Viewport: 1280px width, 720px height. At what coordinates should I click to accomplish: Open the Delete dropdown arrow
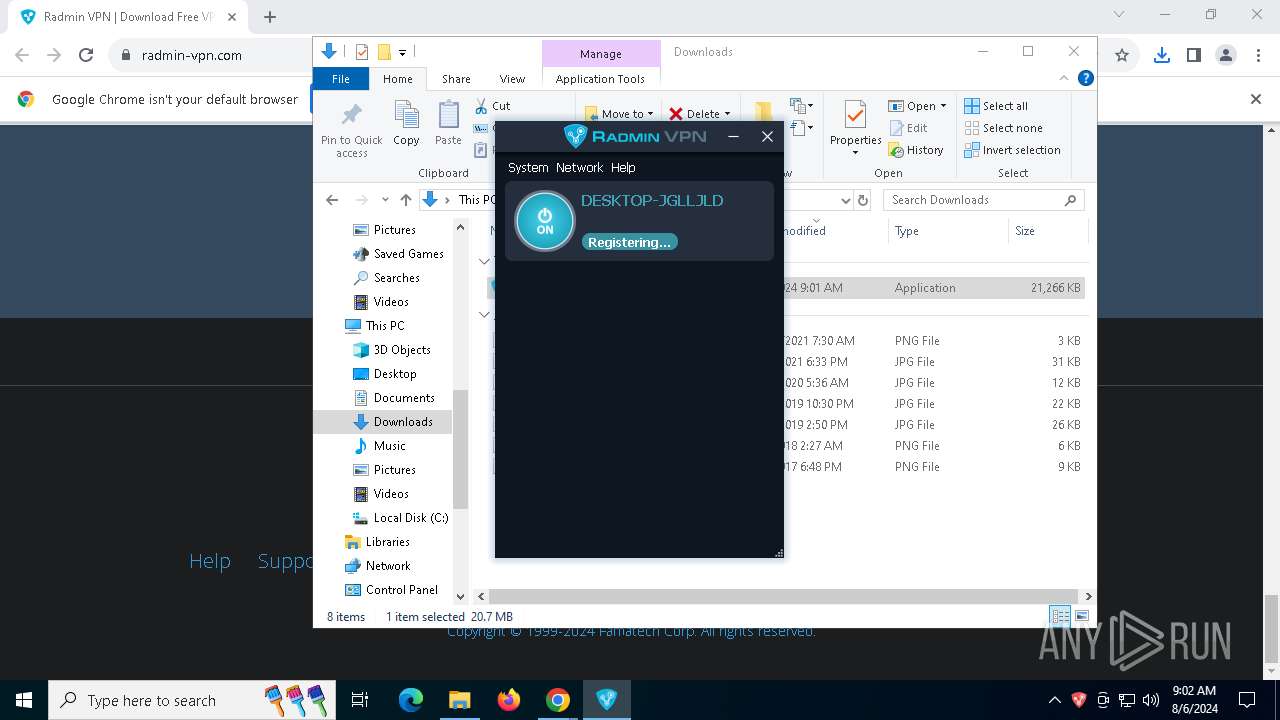point(727,114)
